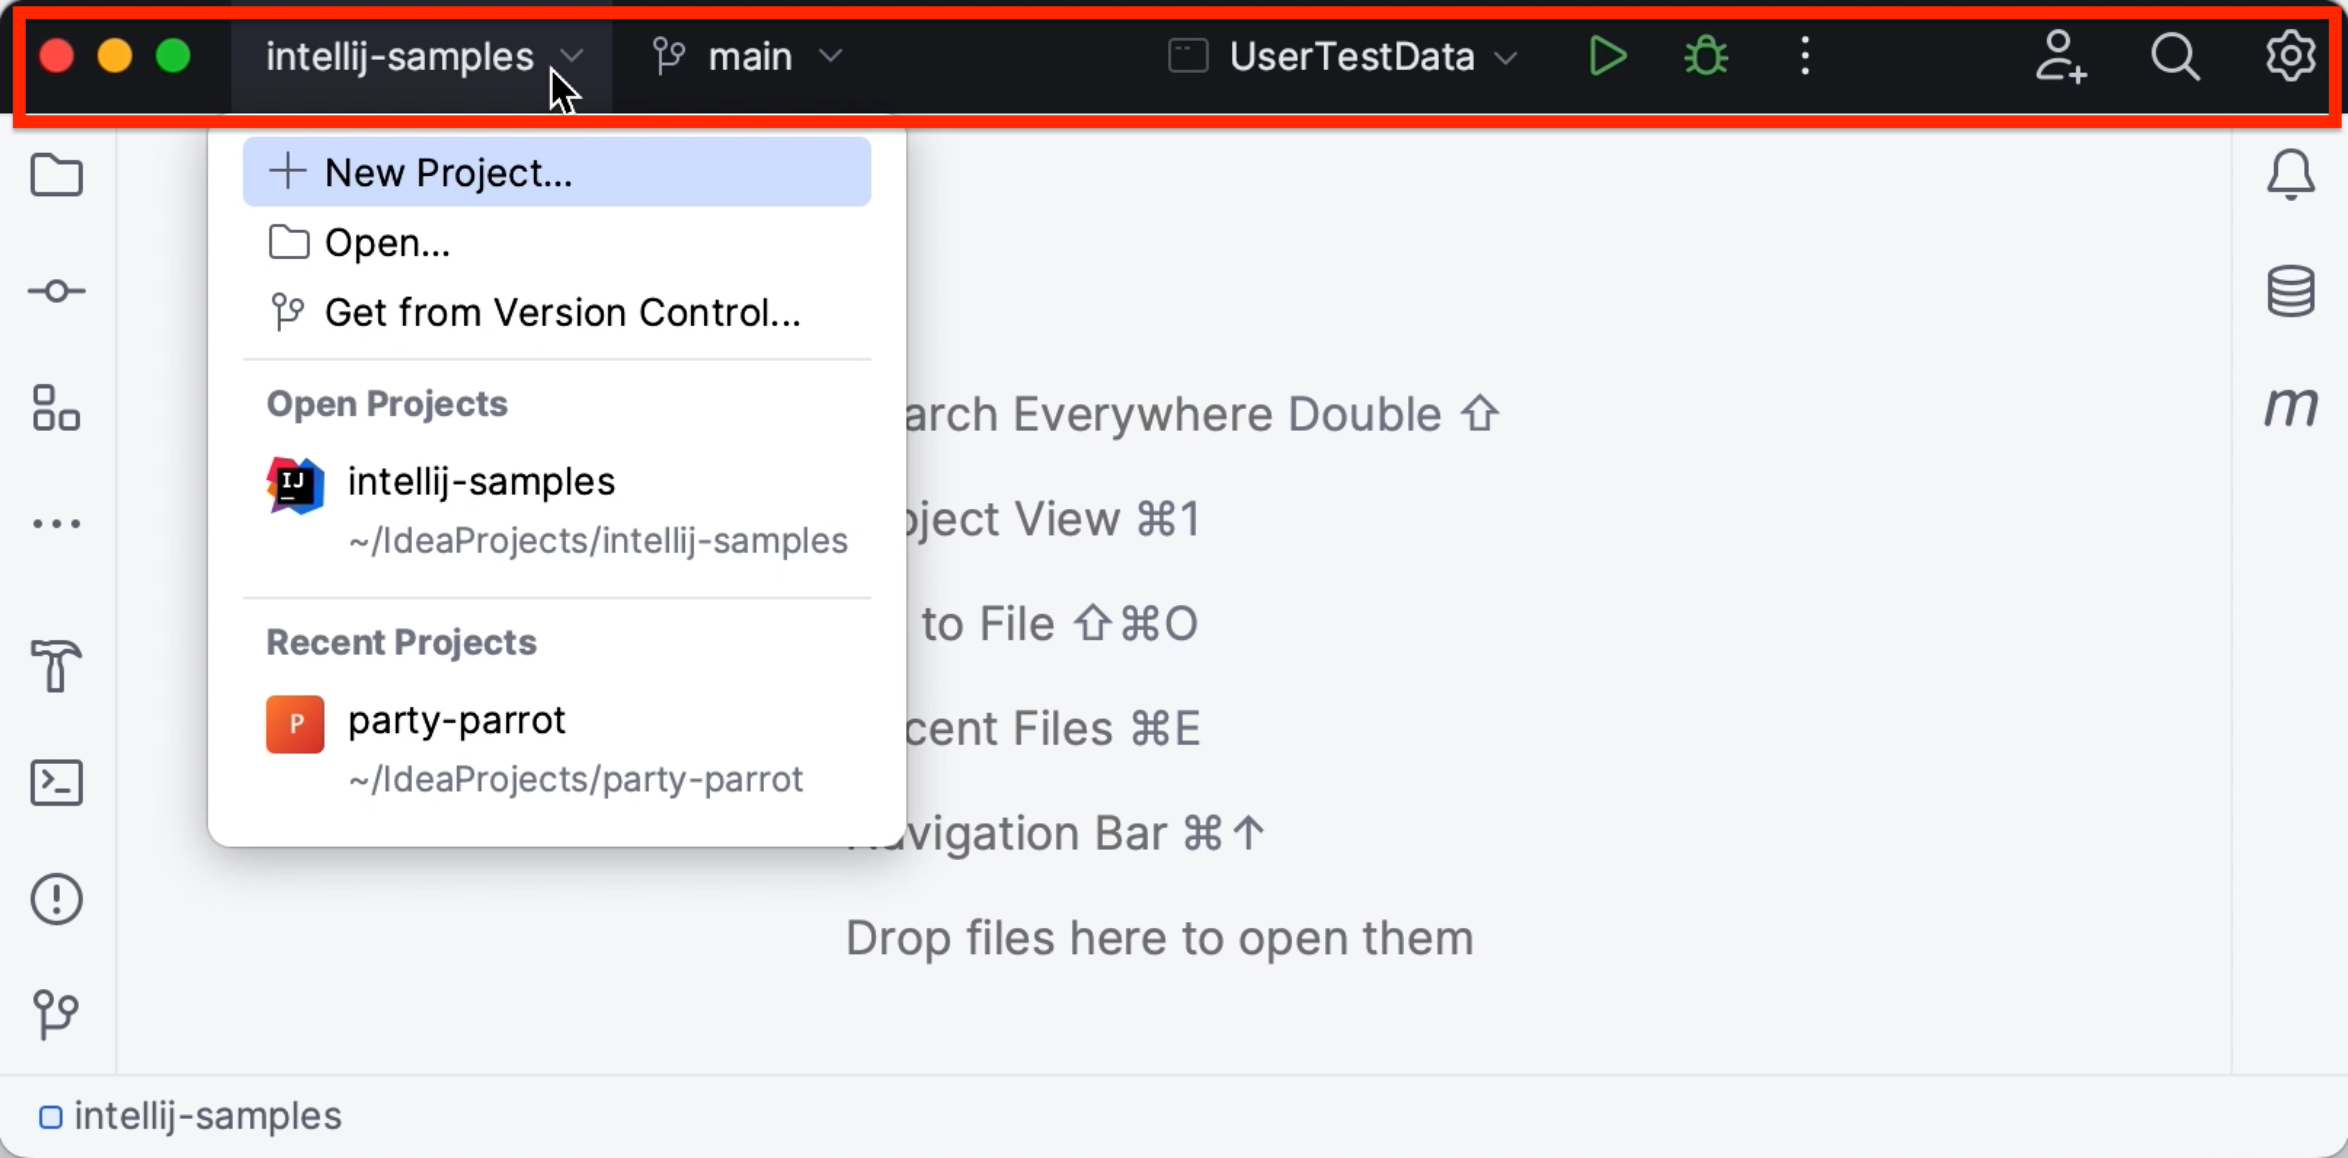Run UserTestData with the play button

pos(1606,57)
